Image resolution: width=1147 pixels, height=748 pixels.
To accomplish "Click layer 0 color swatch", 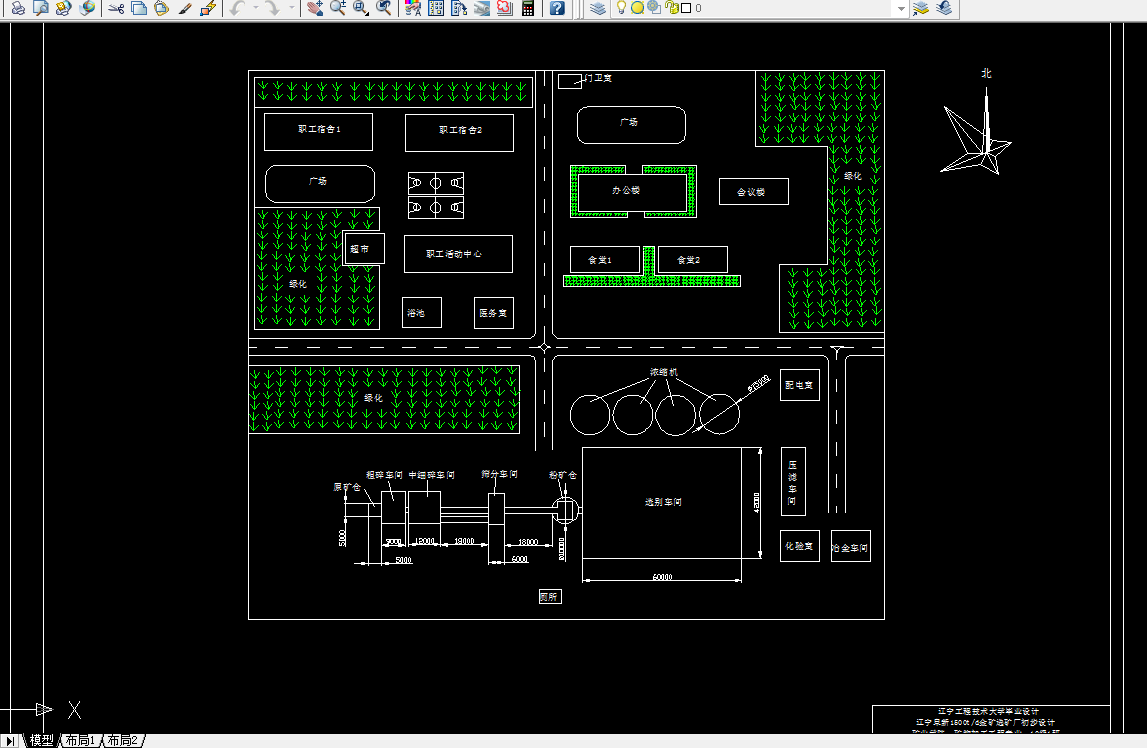I will (x=686, y=8).
